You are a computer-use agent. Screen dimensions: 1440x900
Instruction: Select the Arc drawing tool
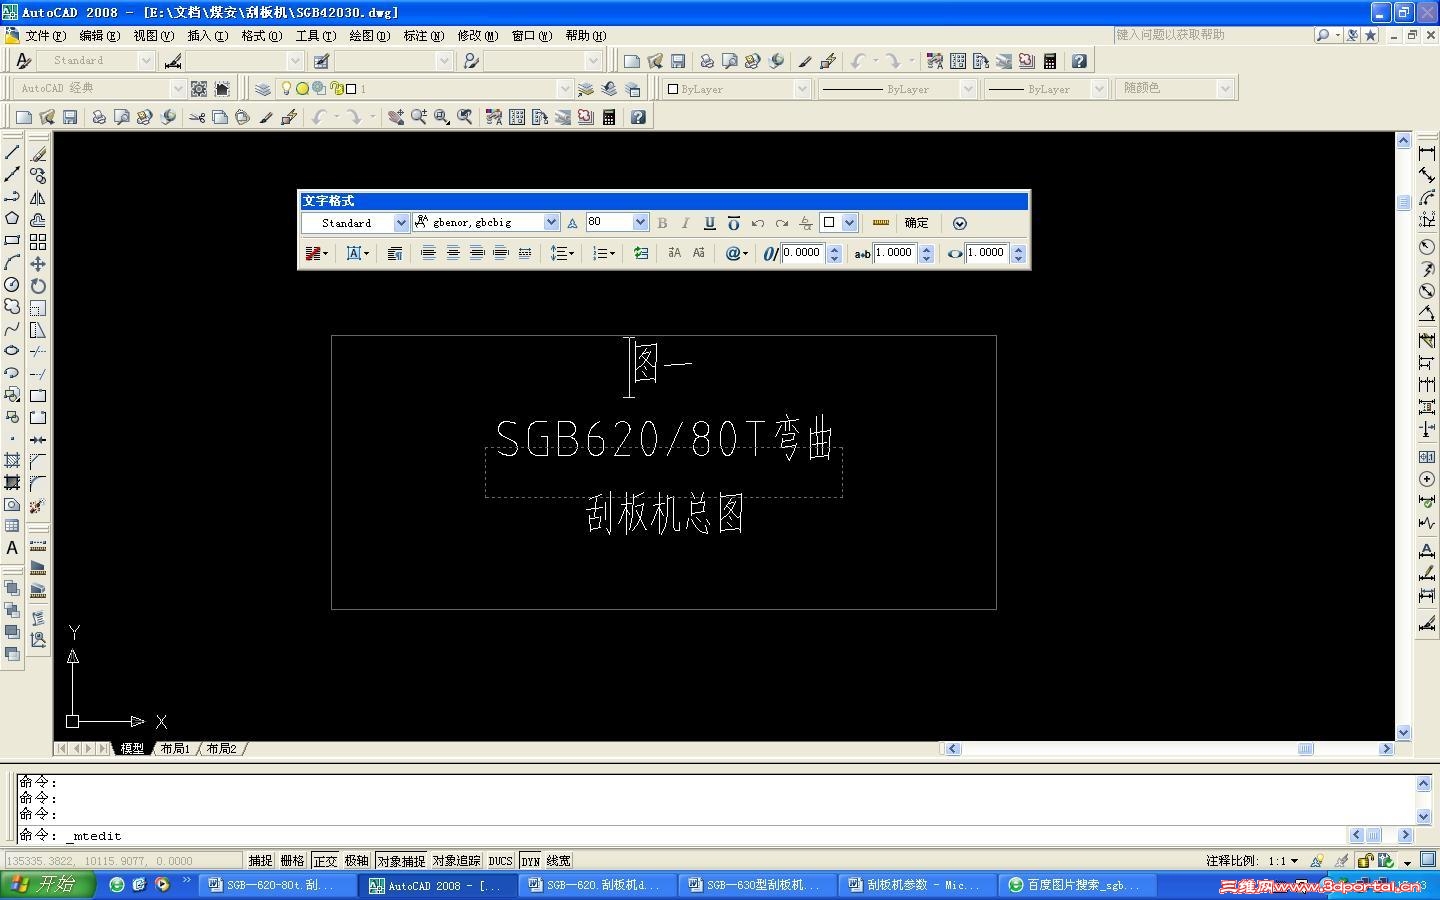click(x=12, y=263)
